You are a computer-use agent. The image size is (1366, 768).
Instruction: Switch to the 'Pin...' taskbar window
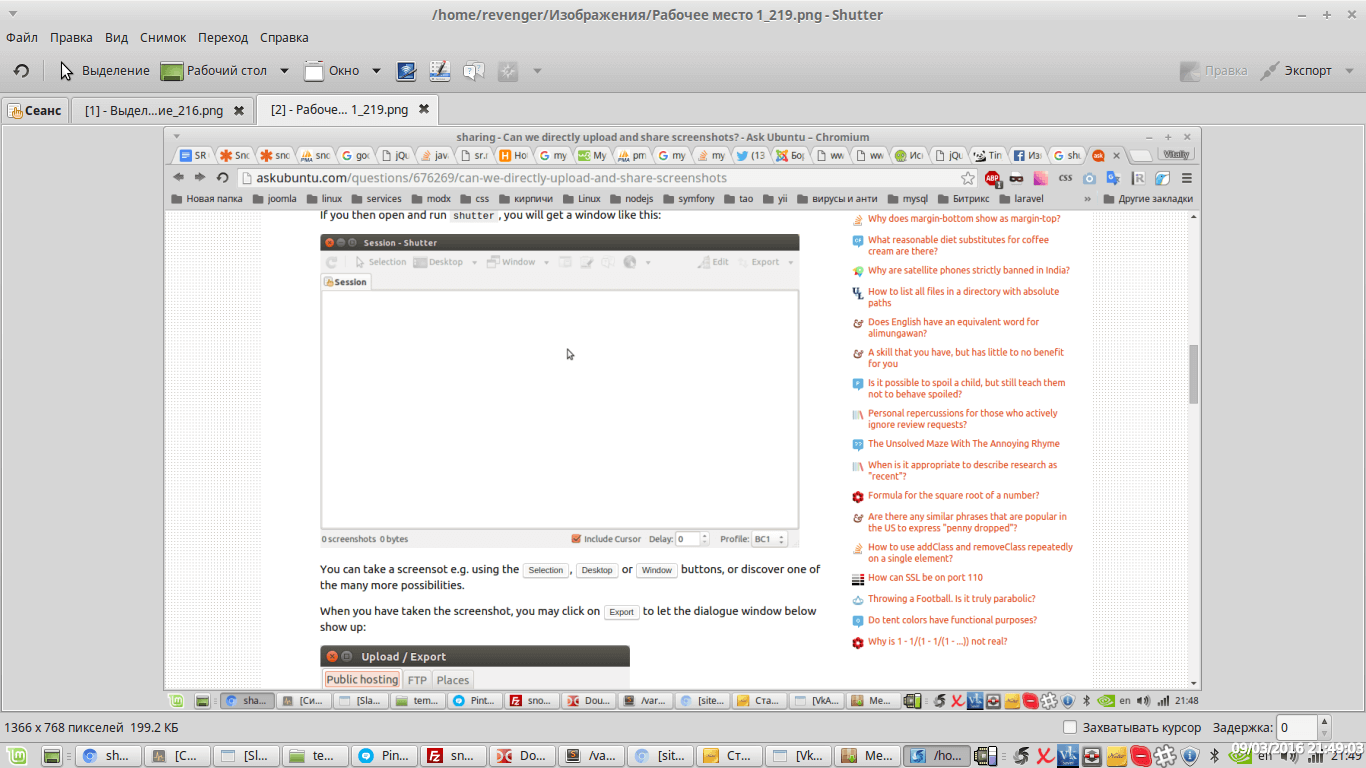coord(382,756)
